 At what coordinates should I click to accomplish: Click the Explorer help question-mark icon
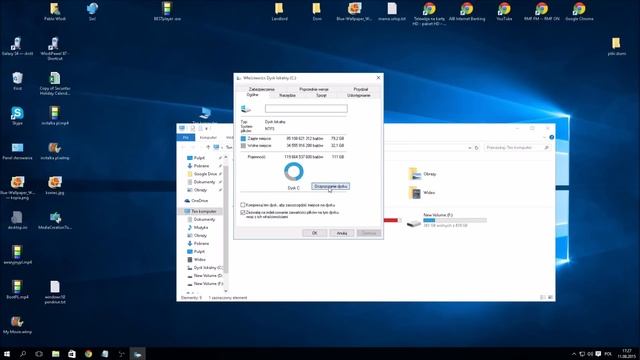click(x=551, y=138)
